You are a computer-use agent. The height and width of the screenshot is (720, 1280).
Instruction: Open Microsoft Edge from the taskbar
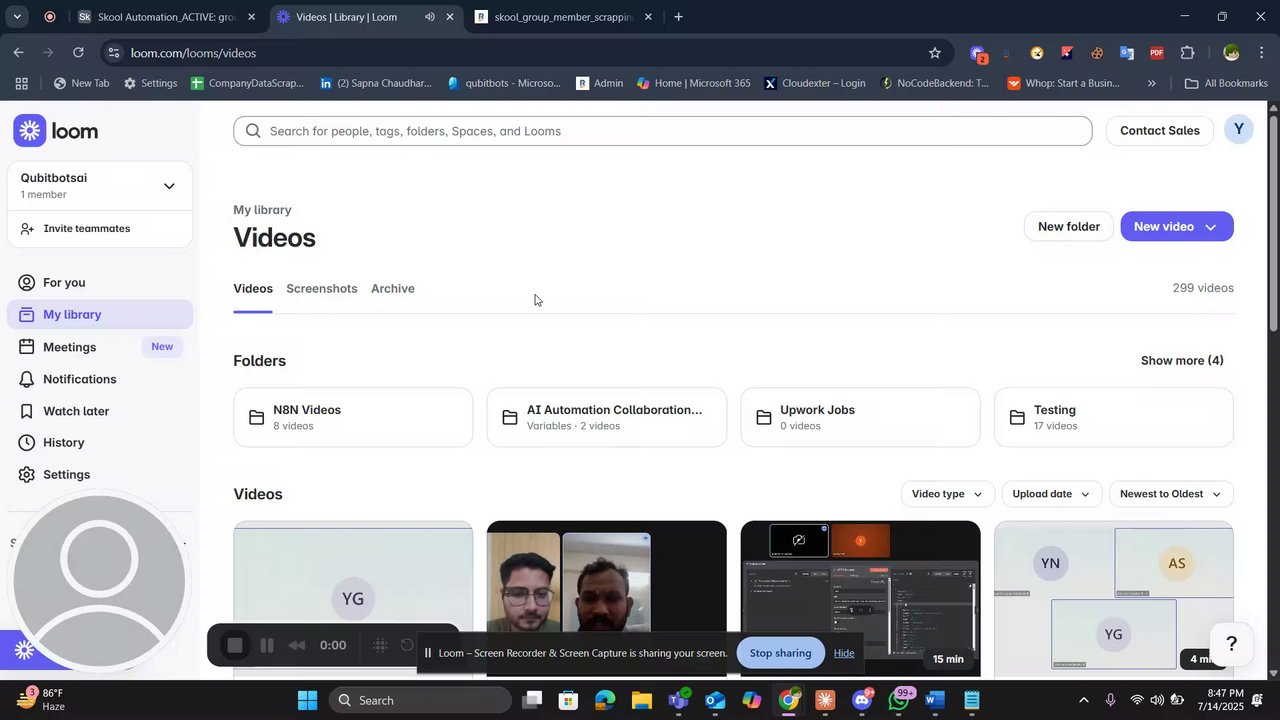click(x=605, y=700)
